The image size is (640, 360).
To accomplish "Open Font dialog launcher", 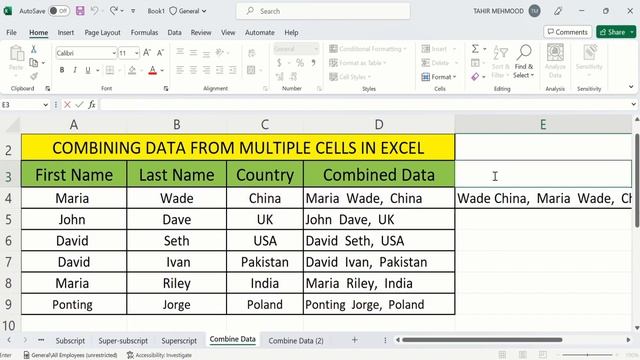I will click(x=166, y=89).
